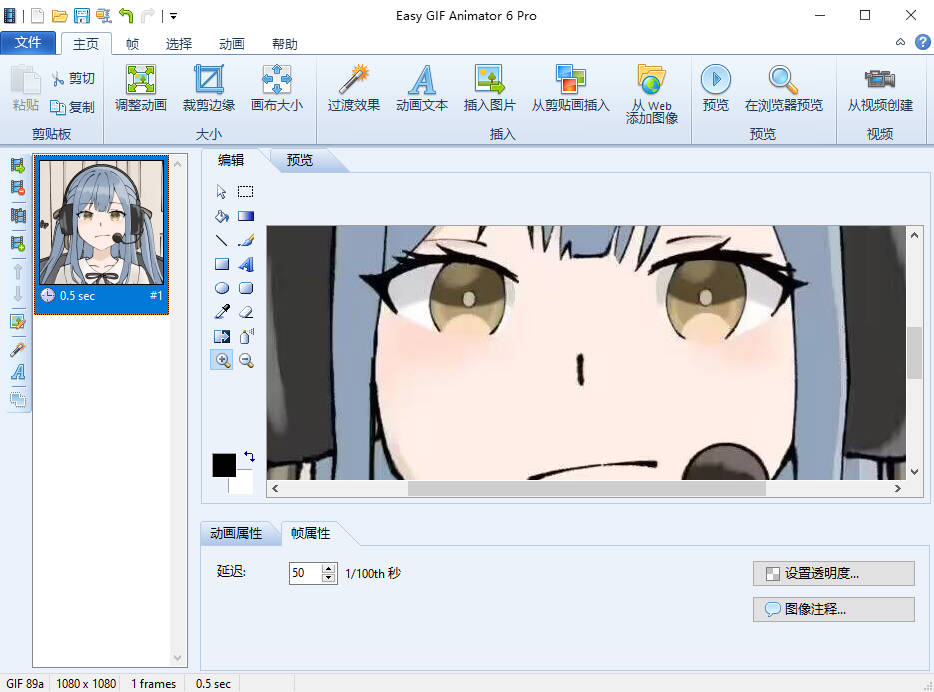Click the 裁剪边缘 crop edges icon
The width and height of the screenshot is (934, 692).
pyautogui.click(x=208, y=88)
